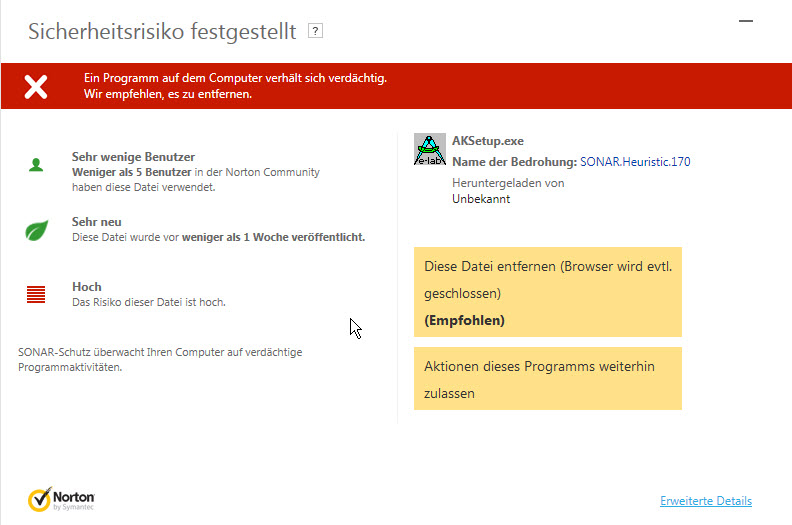This screenshot has height=525, width=792.
Task: Choose Aktionen dieses Programms weiterhin zulassen
Action: click(x=548, y=378)
